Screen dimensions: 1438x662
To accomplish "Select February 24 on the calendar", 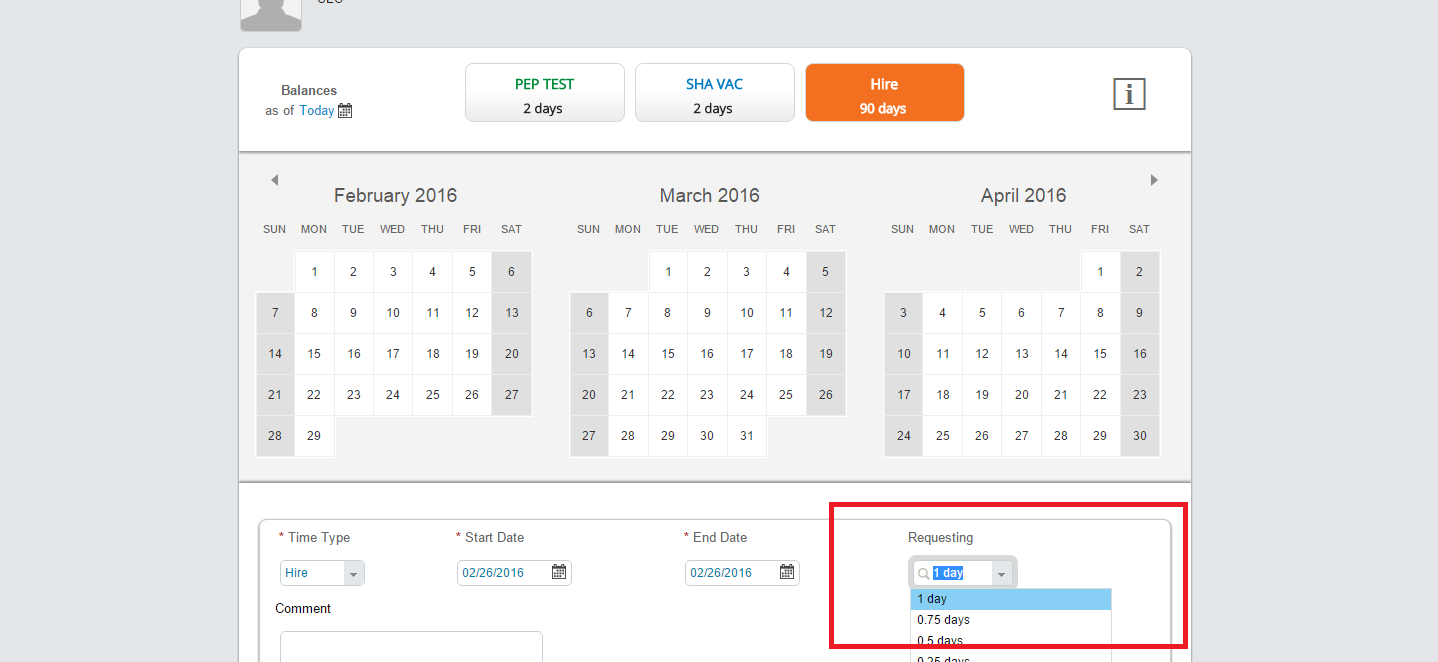I will pos(393,395).
